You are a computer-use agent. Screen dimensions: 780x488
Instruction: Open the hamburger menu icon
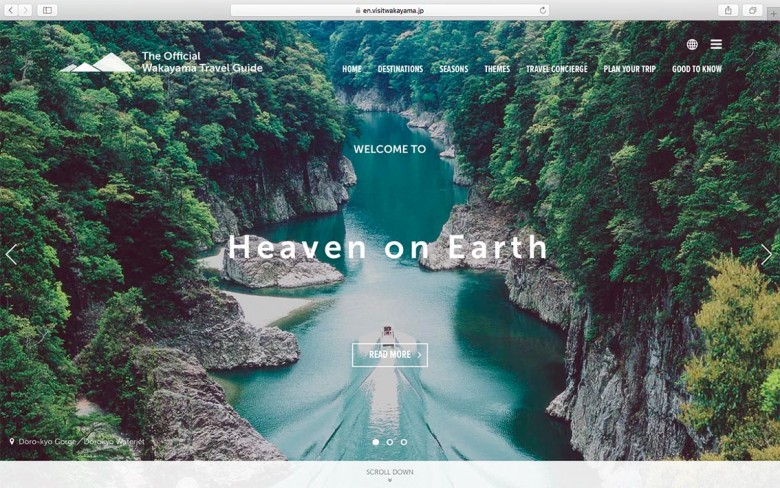[716, 44]
